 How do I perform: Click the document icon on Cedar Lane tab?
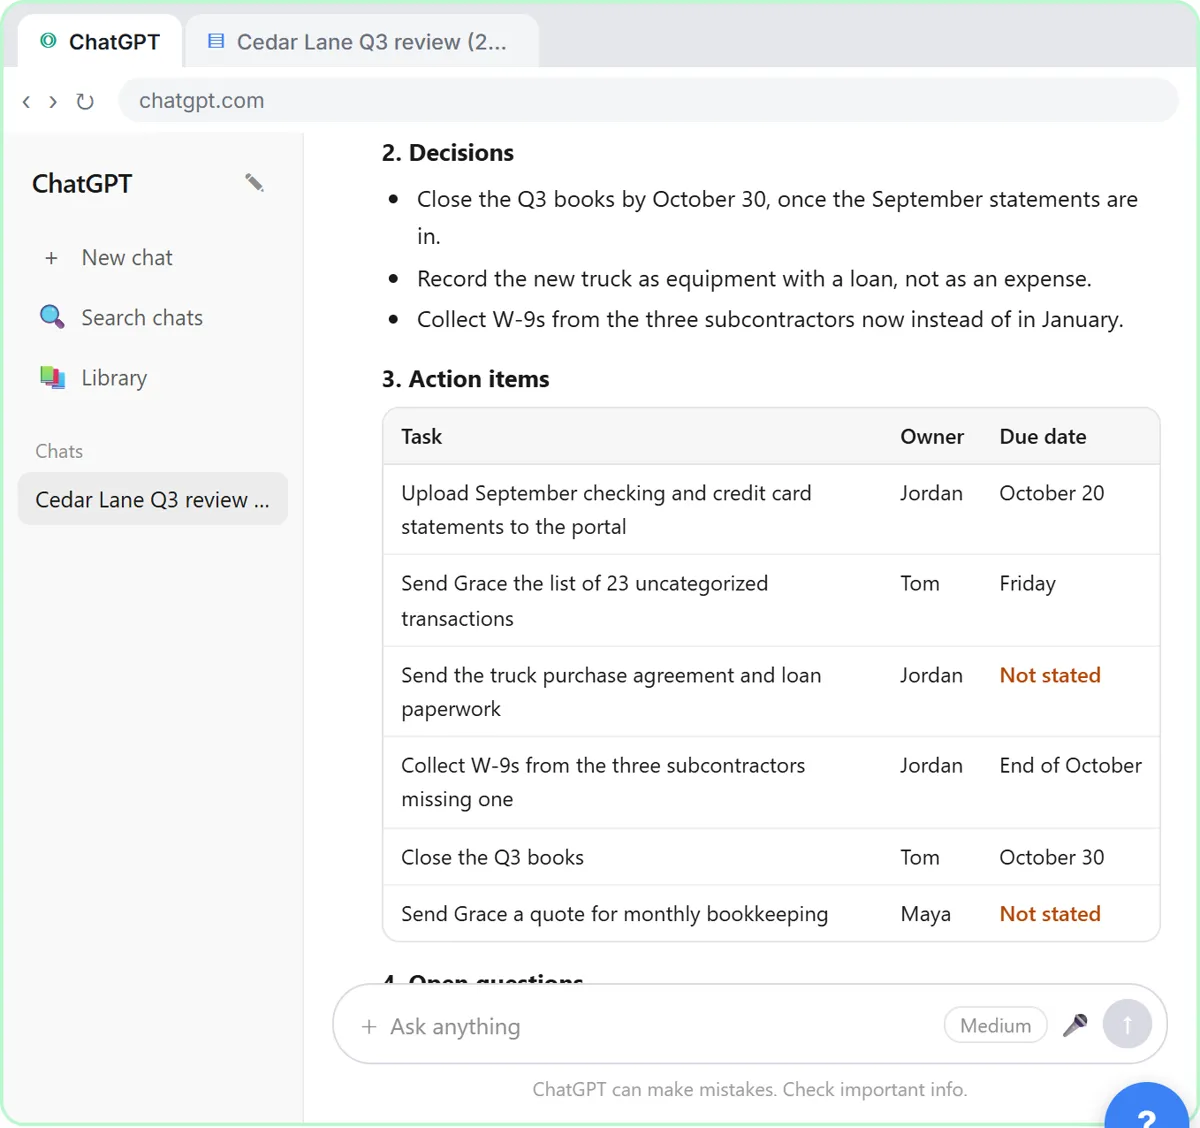216,41
